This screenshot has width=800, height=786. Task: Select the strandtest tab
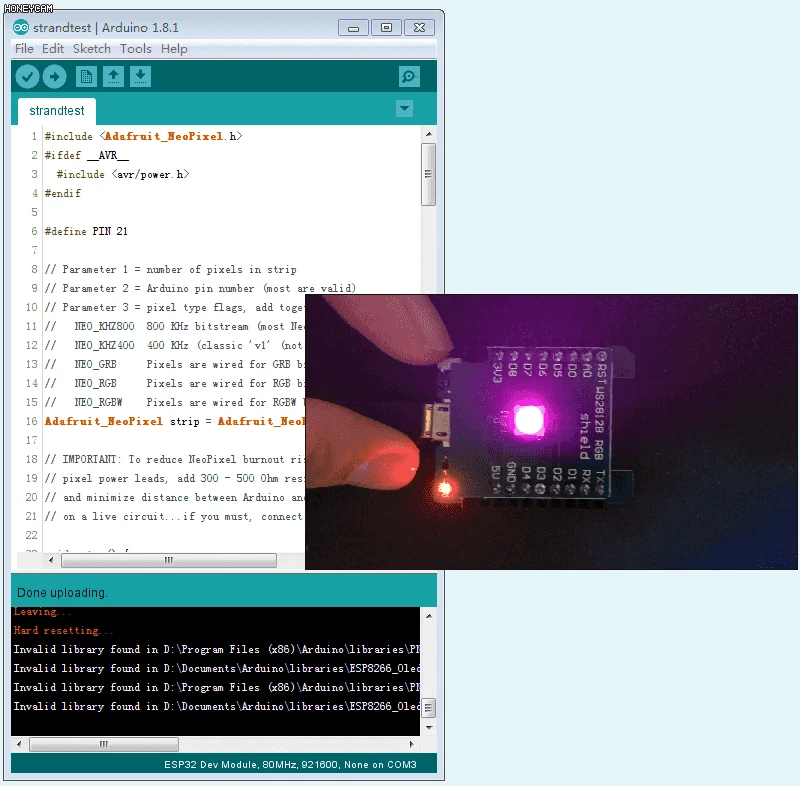pyautogui.click(x=57, y=111)
